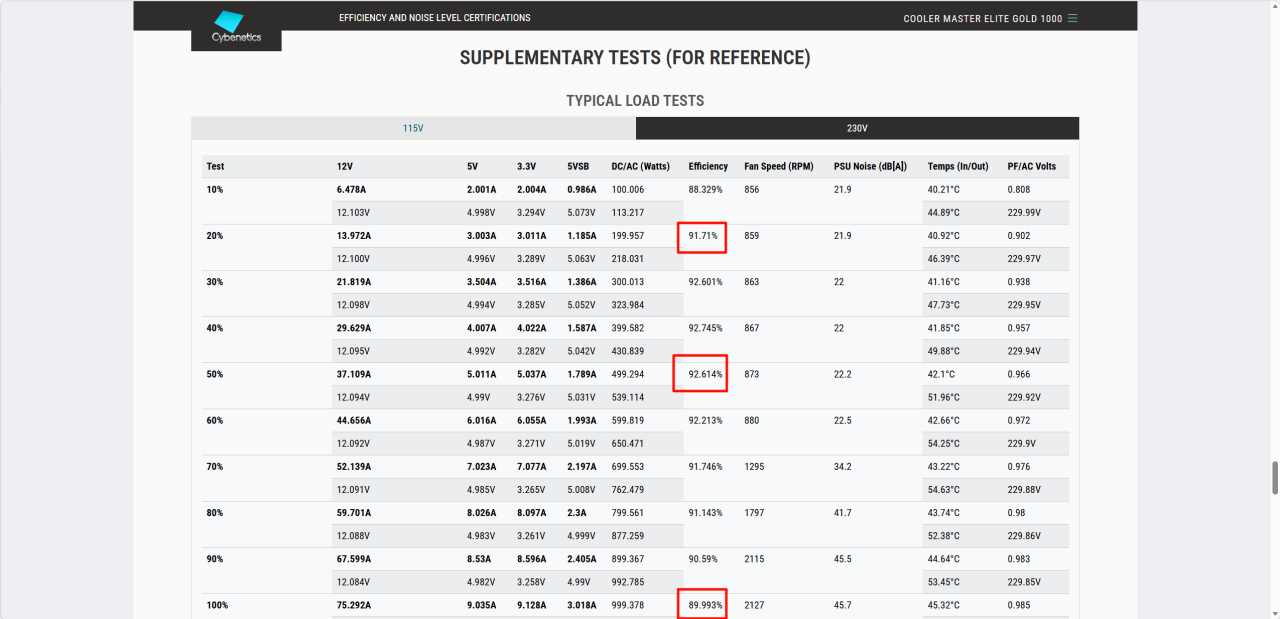Viewport: 1280px width, 619px height.
Task: Click the Typical Load Tests heading
Action: 635,101
